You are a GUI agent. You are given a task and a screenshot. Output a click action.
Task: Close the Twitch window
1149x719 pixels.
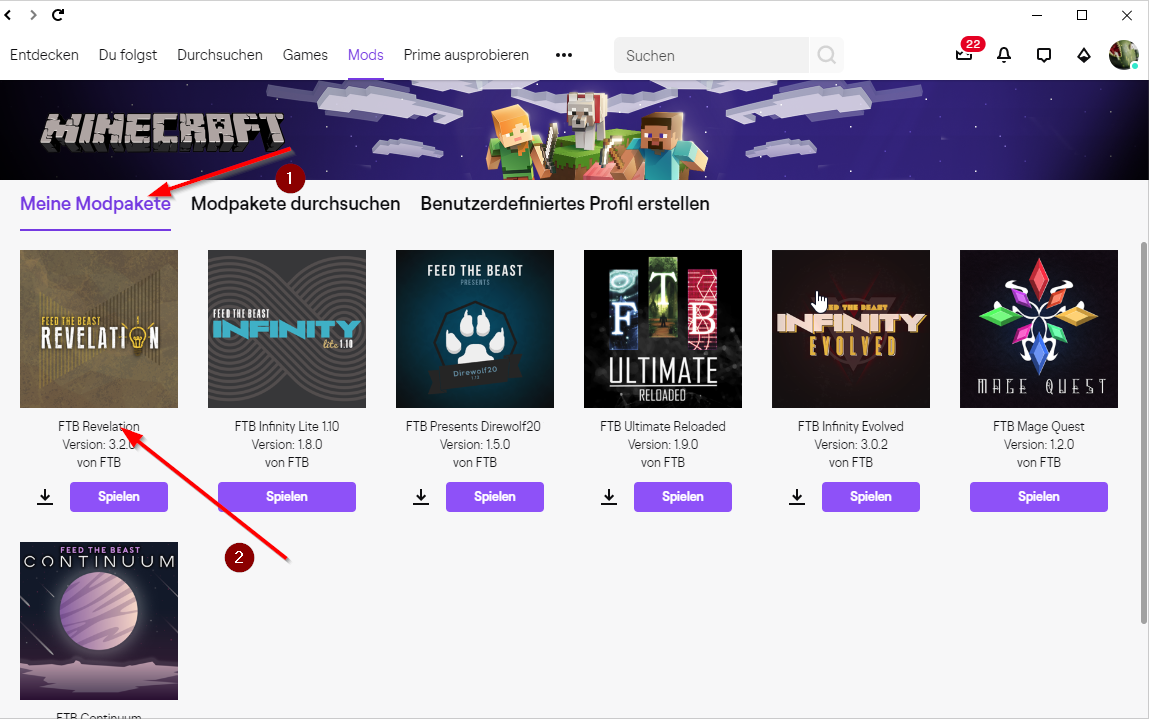tap(1127, 15)
